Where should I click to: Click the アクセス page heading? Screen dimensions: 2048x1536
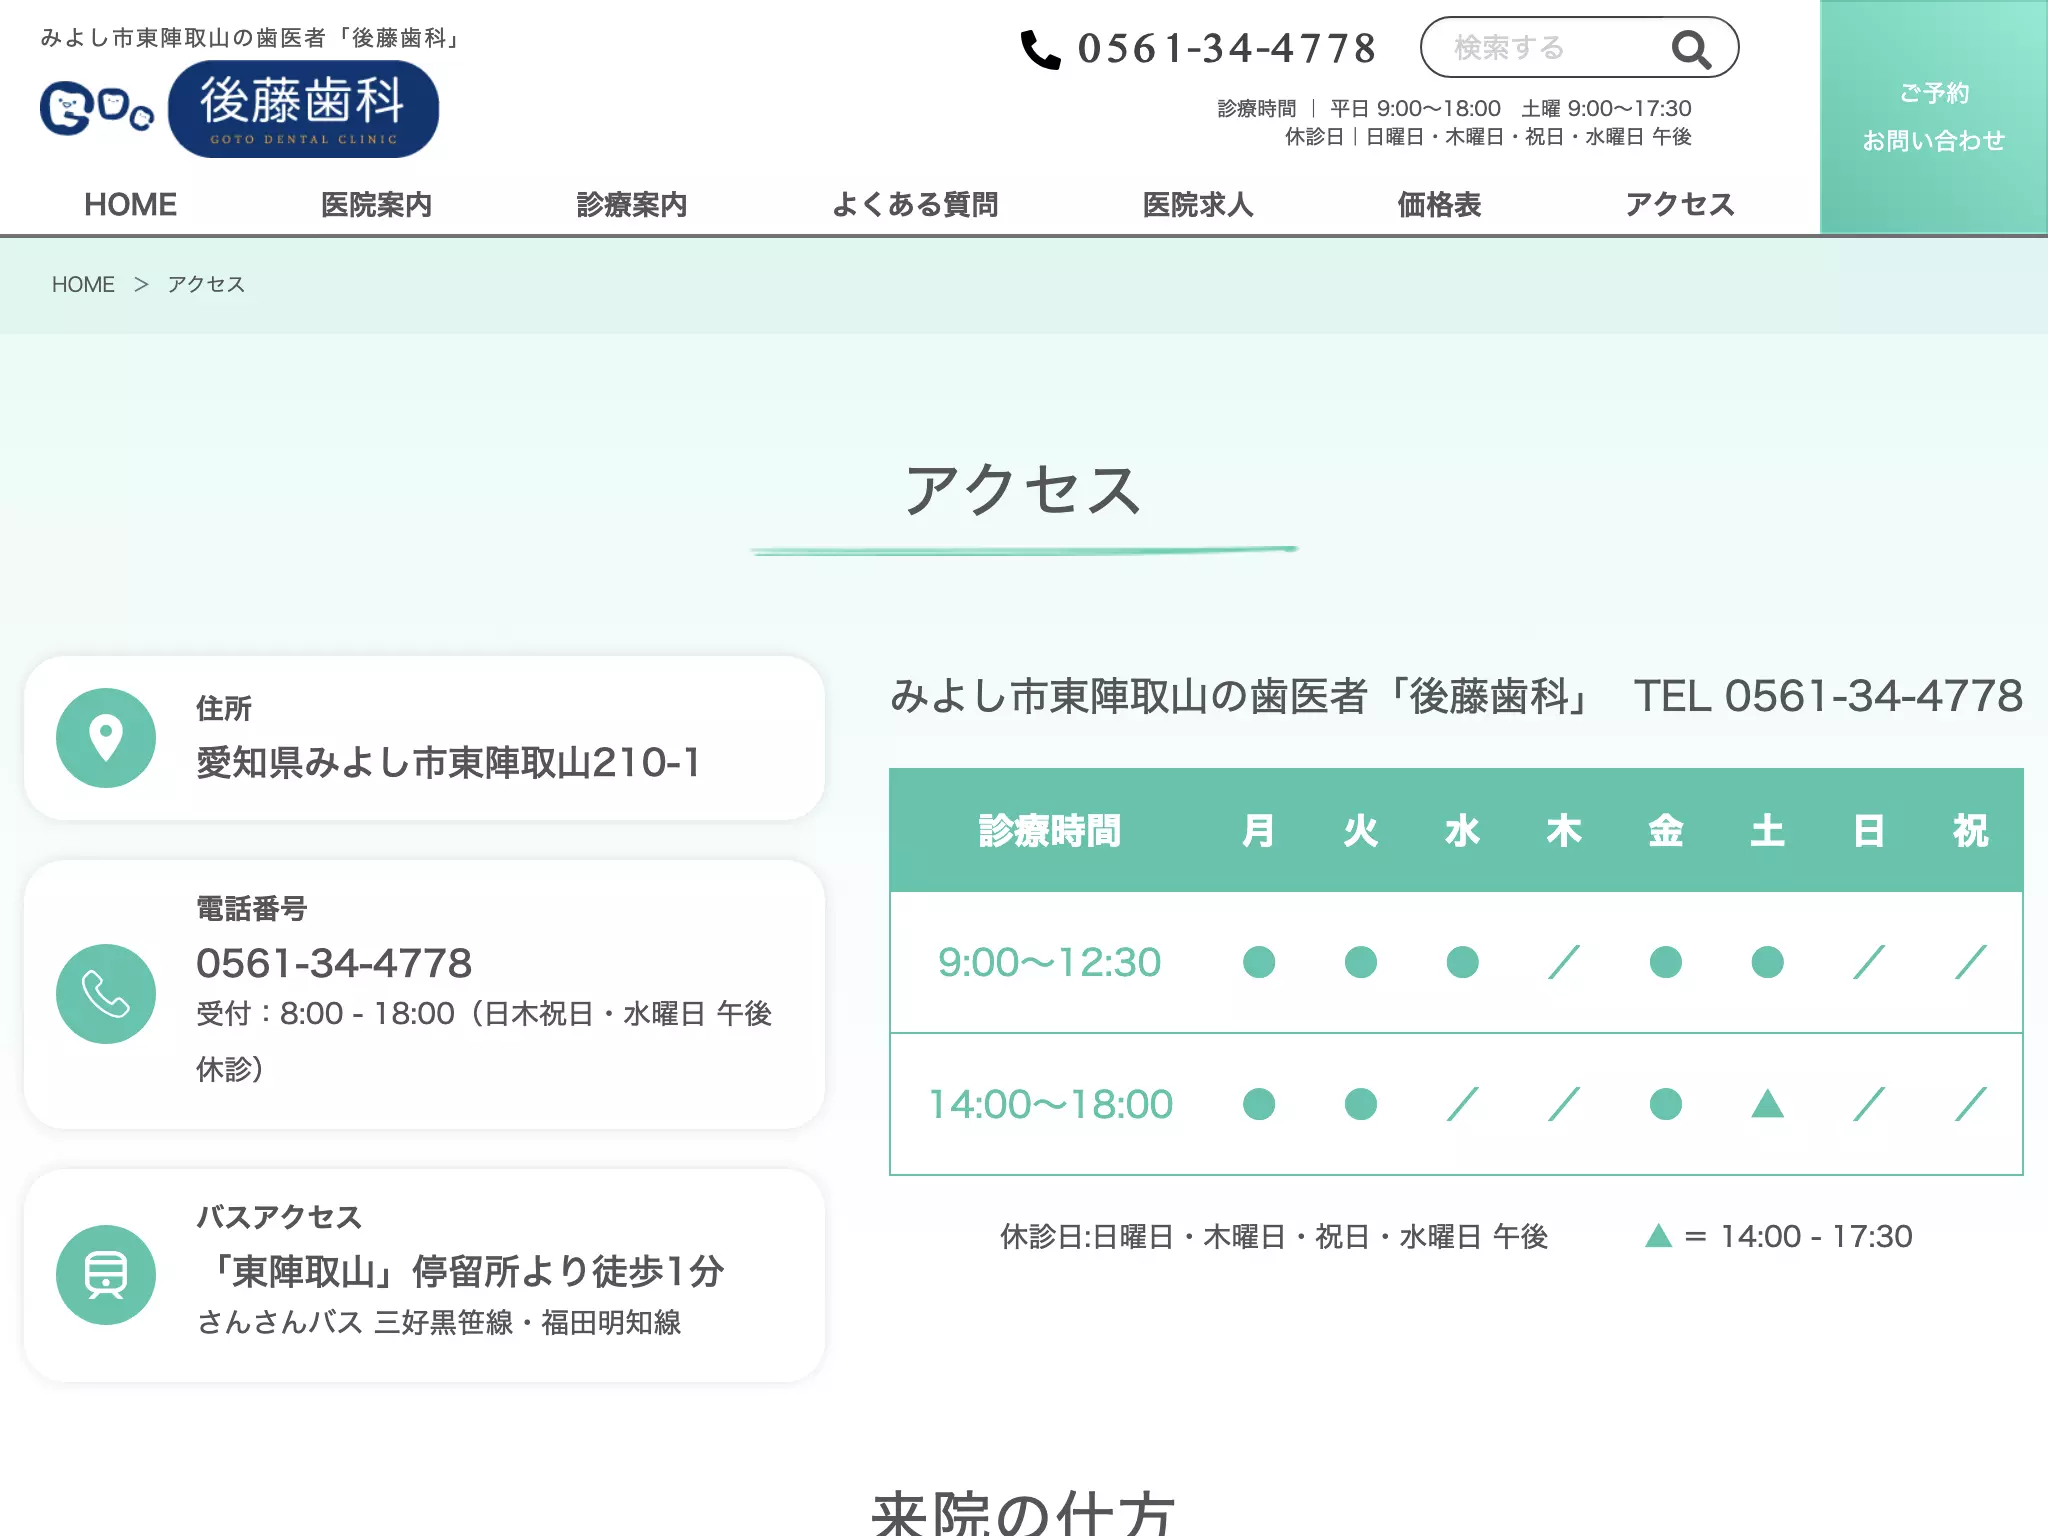[1024, 490]
